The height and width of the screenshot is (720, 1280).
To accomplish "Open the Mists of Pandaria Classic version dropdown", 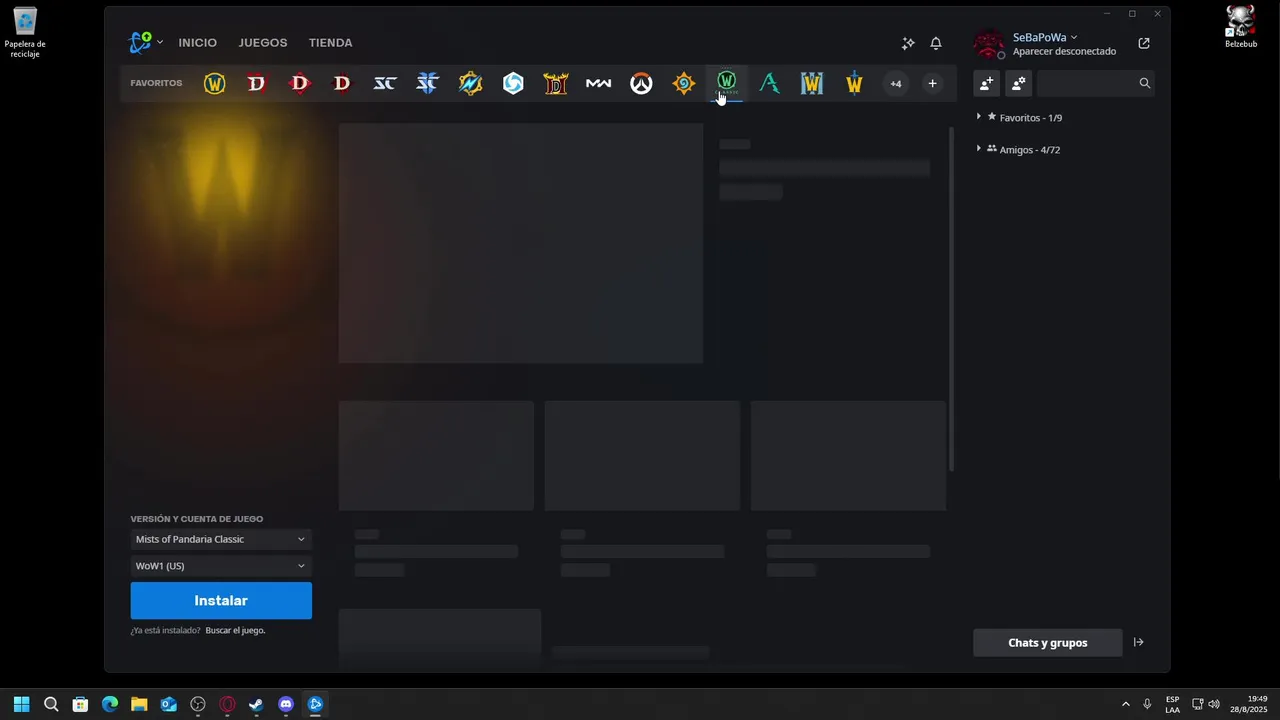I will pos(221,539).
